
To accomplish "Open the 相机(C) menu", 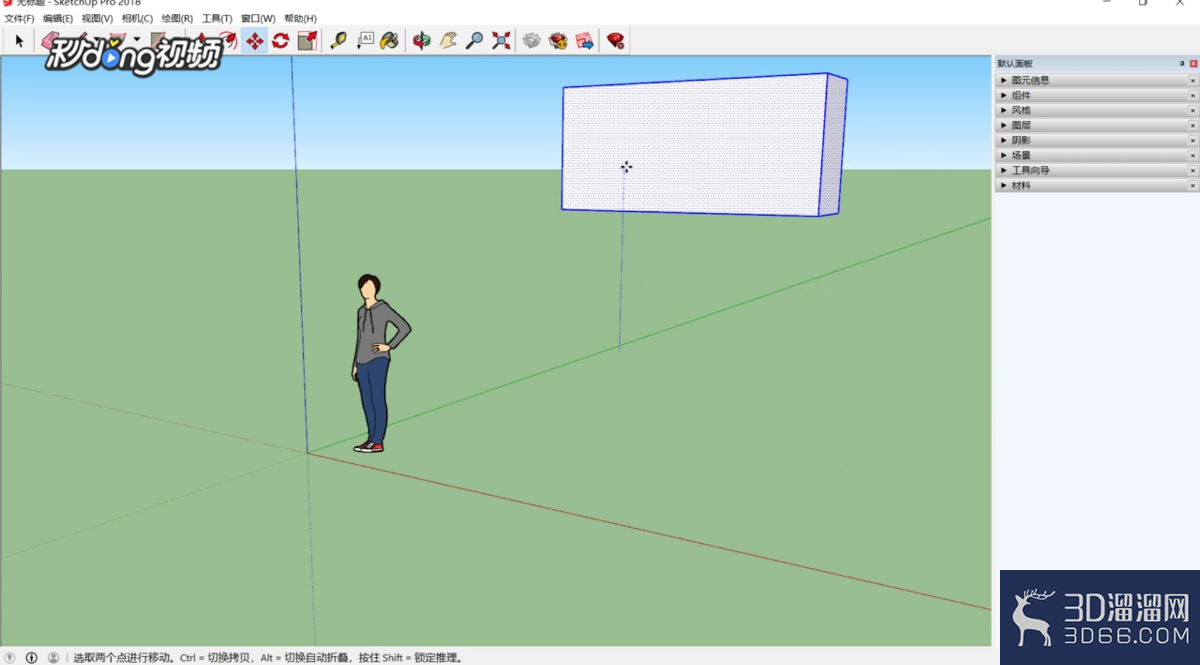I will (x=137, y=19).
